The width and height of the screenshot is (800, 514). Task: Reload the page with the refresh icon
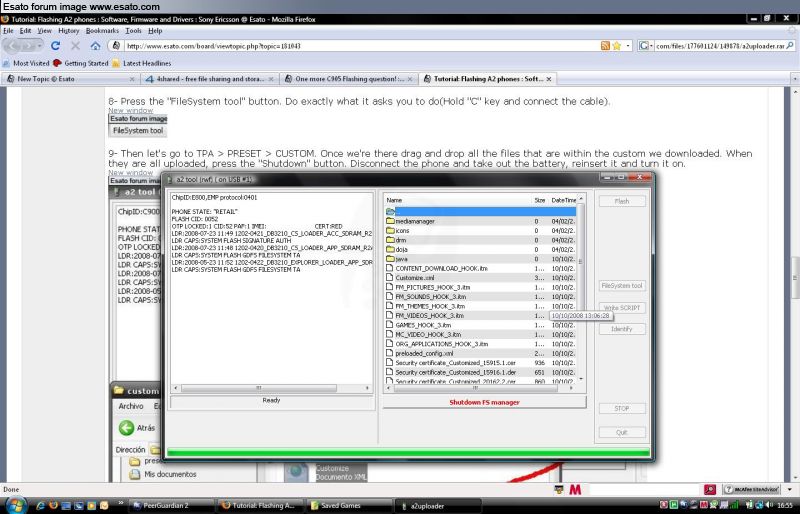pyautogui.click(x=55, y=46)
